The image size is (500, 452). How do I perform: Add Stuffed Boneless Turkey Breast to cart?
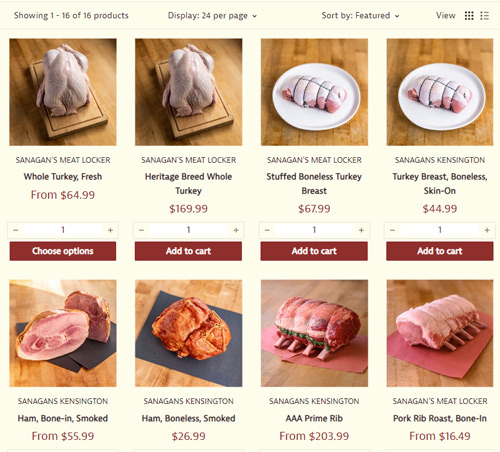click(314, 251)
